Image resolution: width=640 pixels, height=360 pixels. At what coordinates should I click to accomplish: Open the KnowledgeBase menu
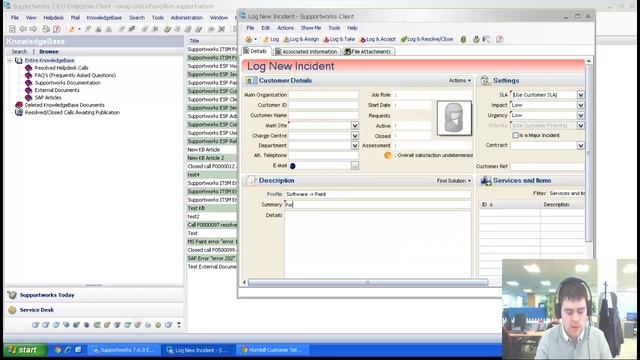click(x=104, y=18)
